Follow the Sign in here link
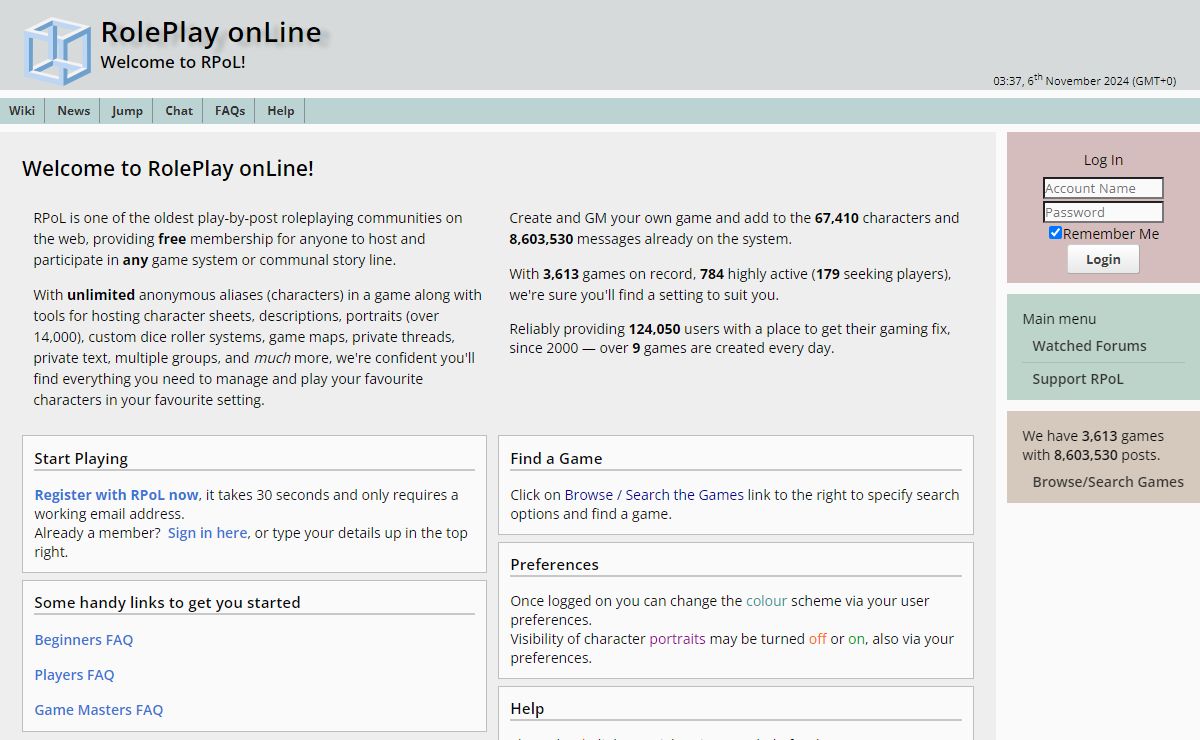The width and height of the screenshot is (1200, 740). coord(207,533)
